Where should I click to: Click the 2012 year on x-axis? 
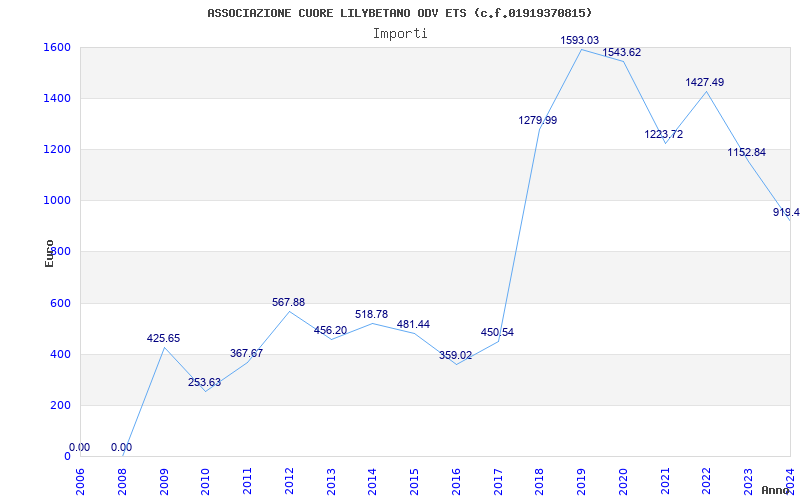[289, 482]
